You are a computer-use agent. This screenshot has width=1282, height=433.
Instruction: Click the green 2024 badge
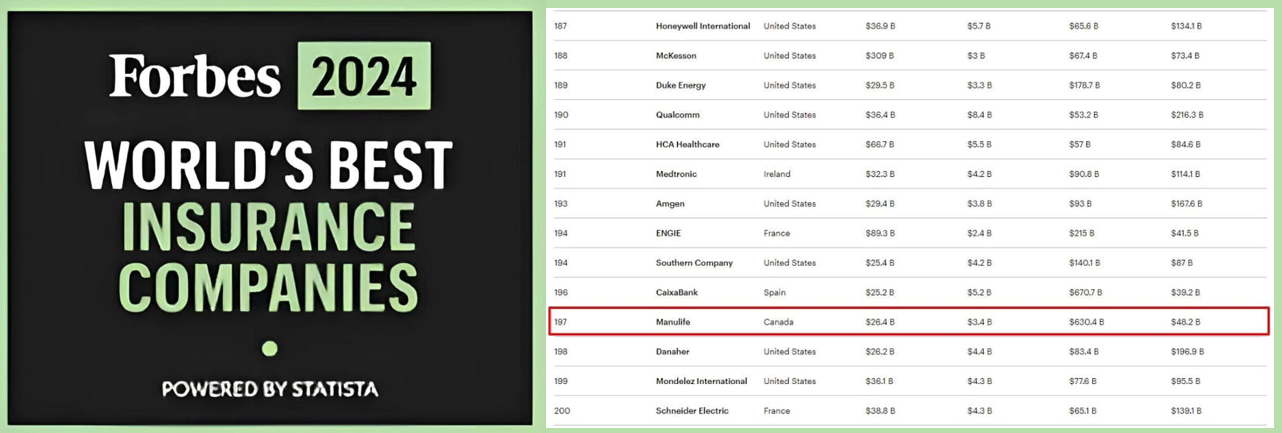(364, 76)
